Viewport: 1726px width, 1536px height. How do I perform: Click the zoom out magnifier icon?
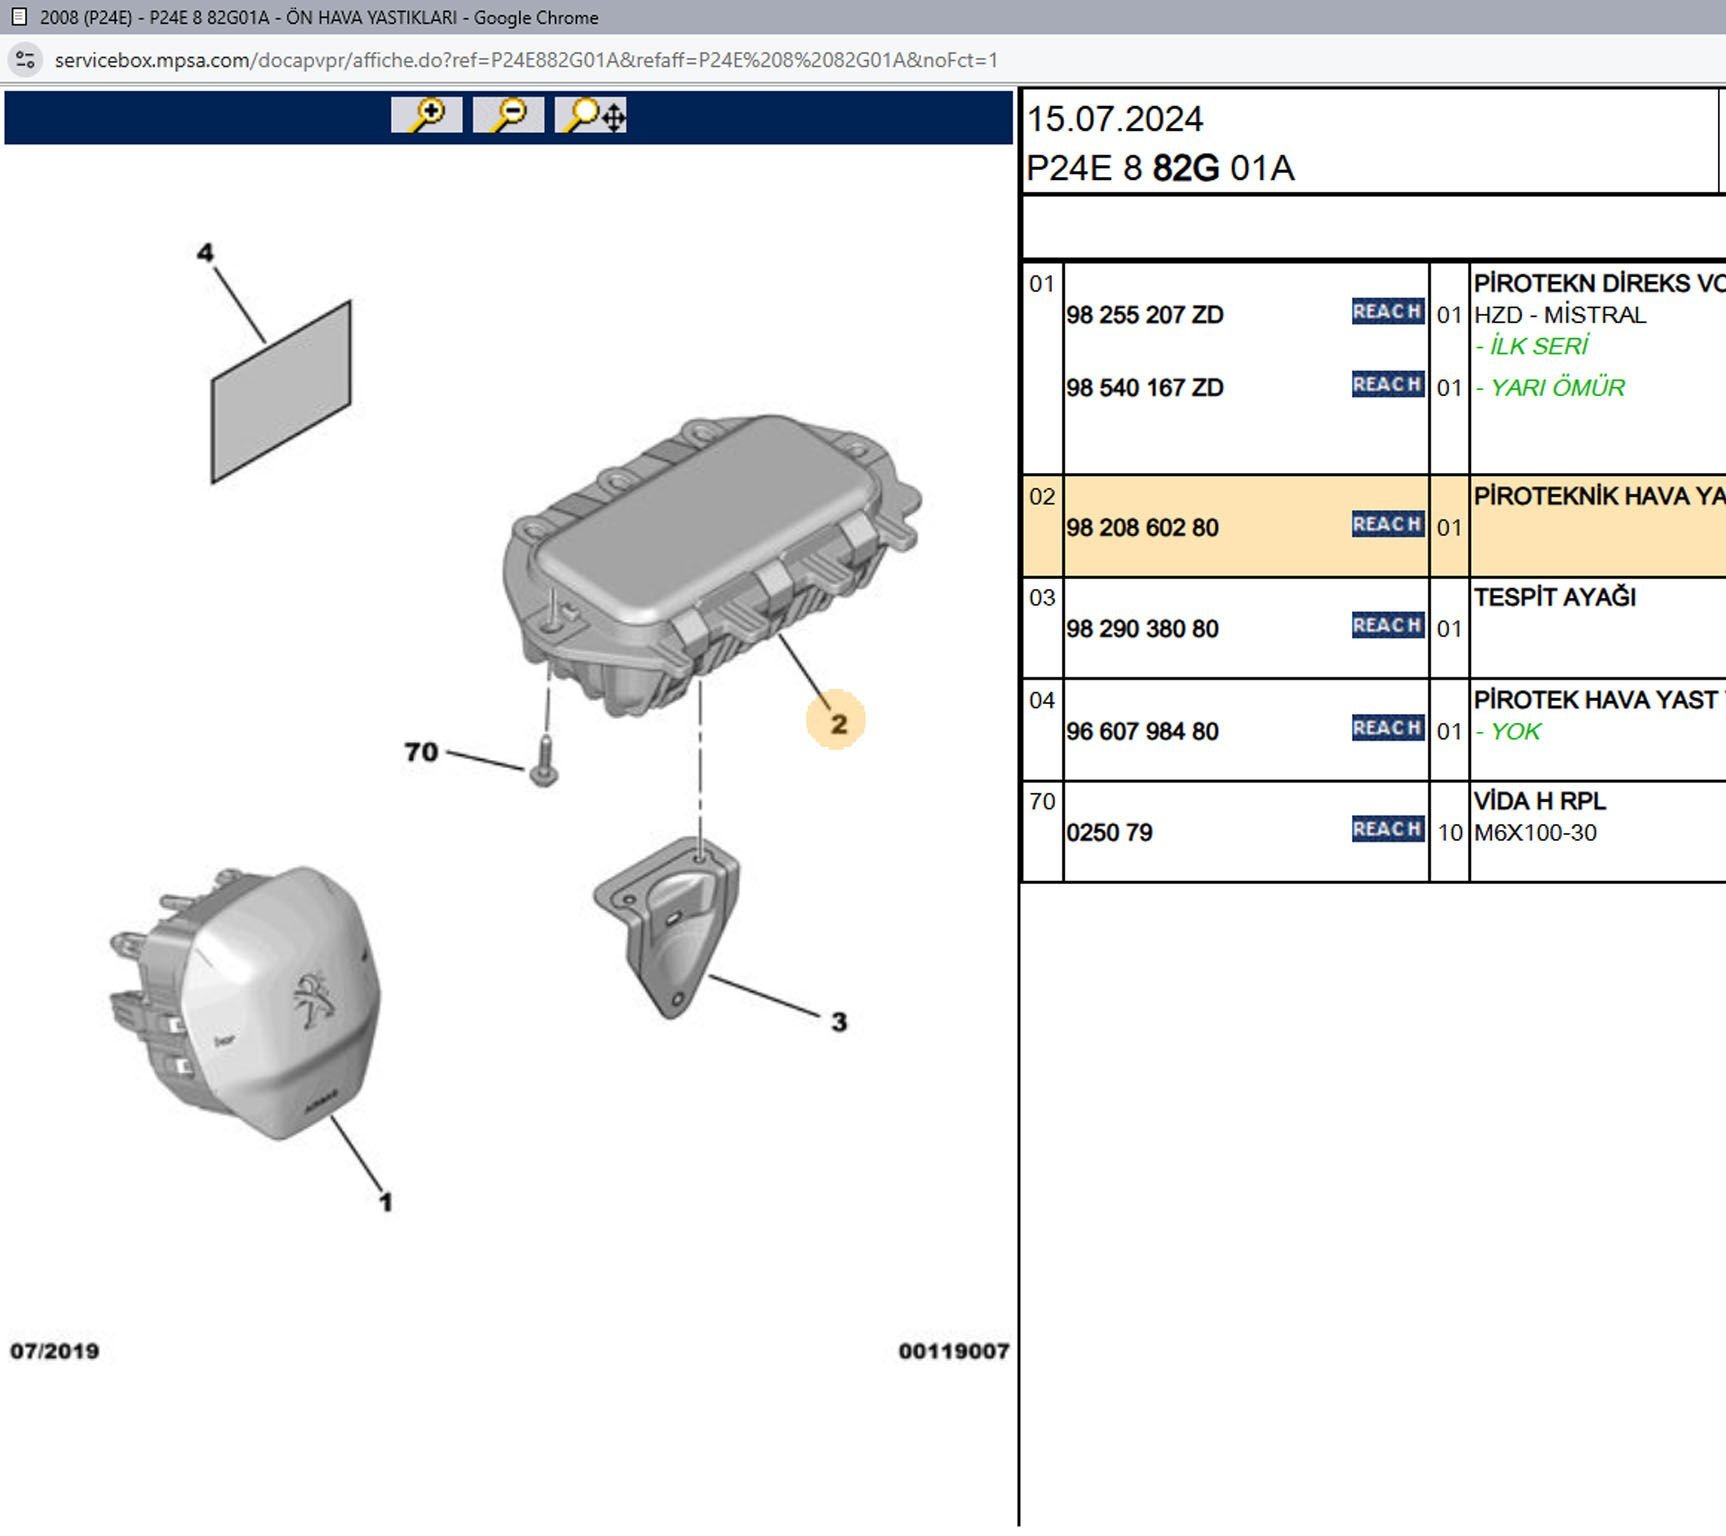click(x=508, y=115)
